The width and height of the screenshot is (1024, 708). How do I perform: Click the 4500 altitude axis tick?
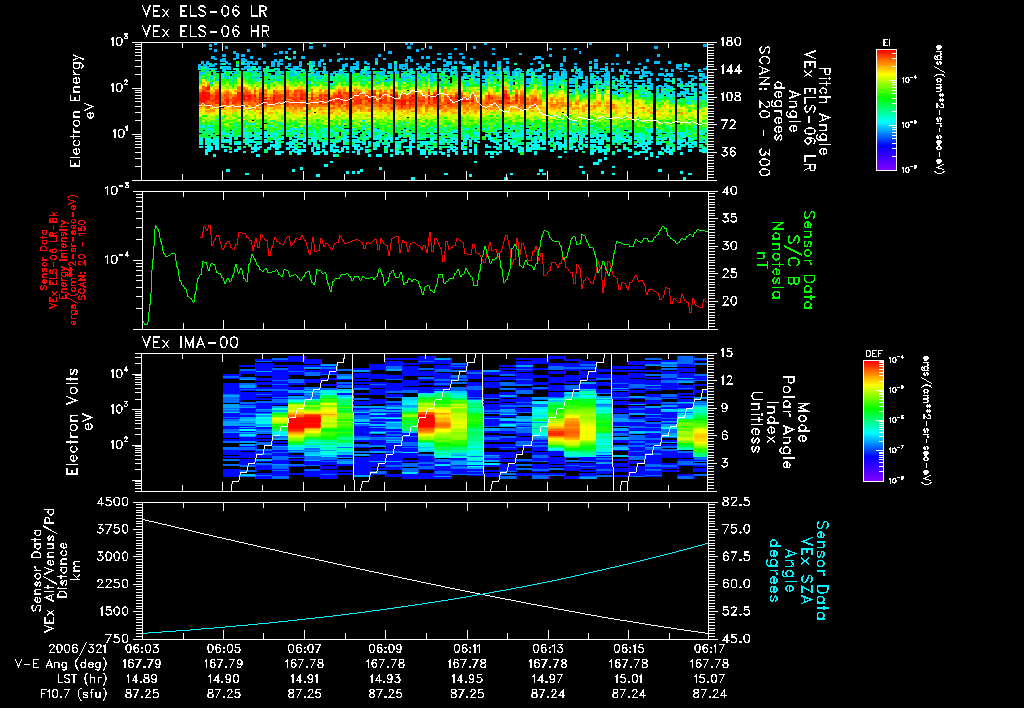112,502
